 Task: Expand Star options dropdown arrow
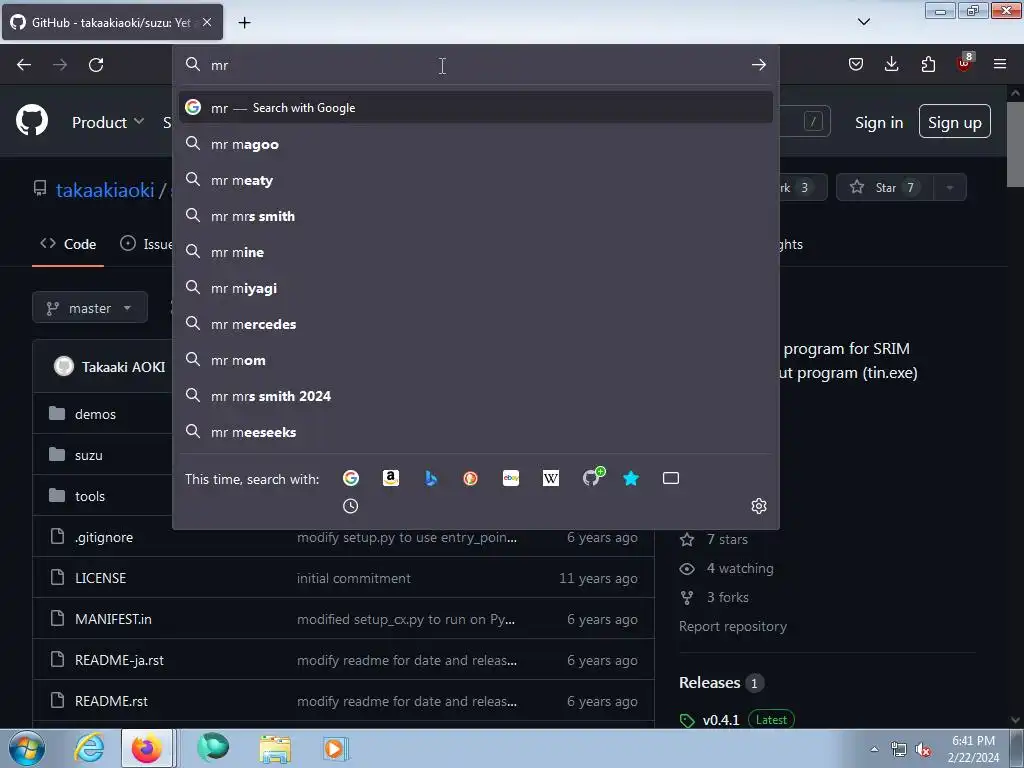(x=950, y=187)
